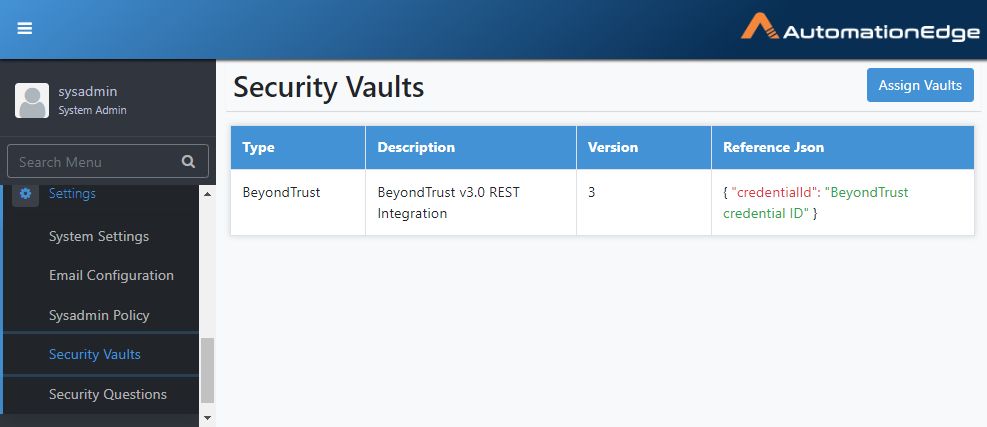Open Security Questions page
Image resolution: width=987 pixels, height=427 pixels.
pyautogui.click(x=108, y=394)
